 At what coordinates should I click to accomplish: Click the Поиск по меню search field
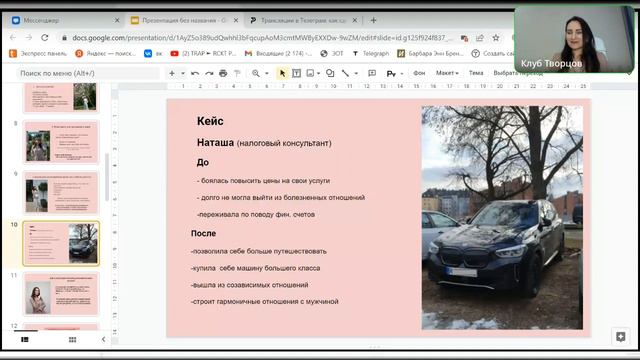(x=88, y=73)
